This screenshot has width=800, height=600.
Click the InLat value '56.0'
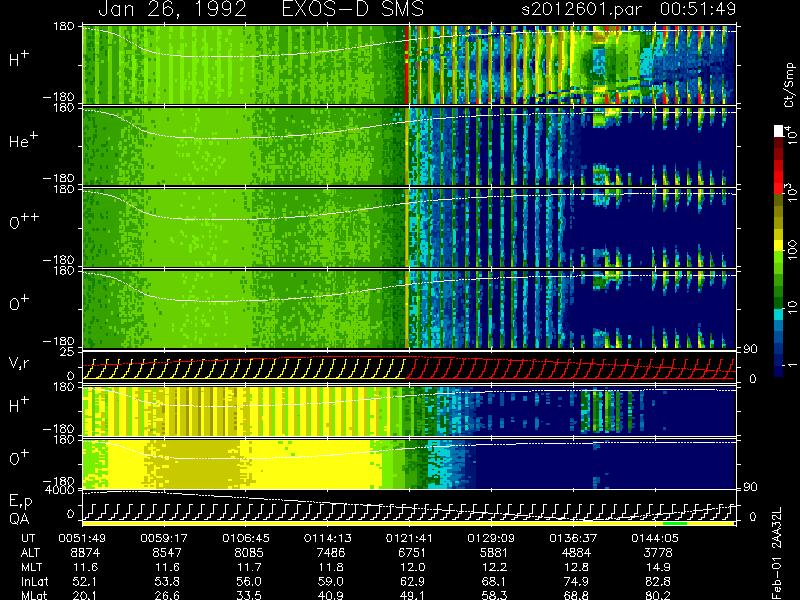click(249, 582)
